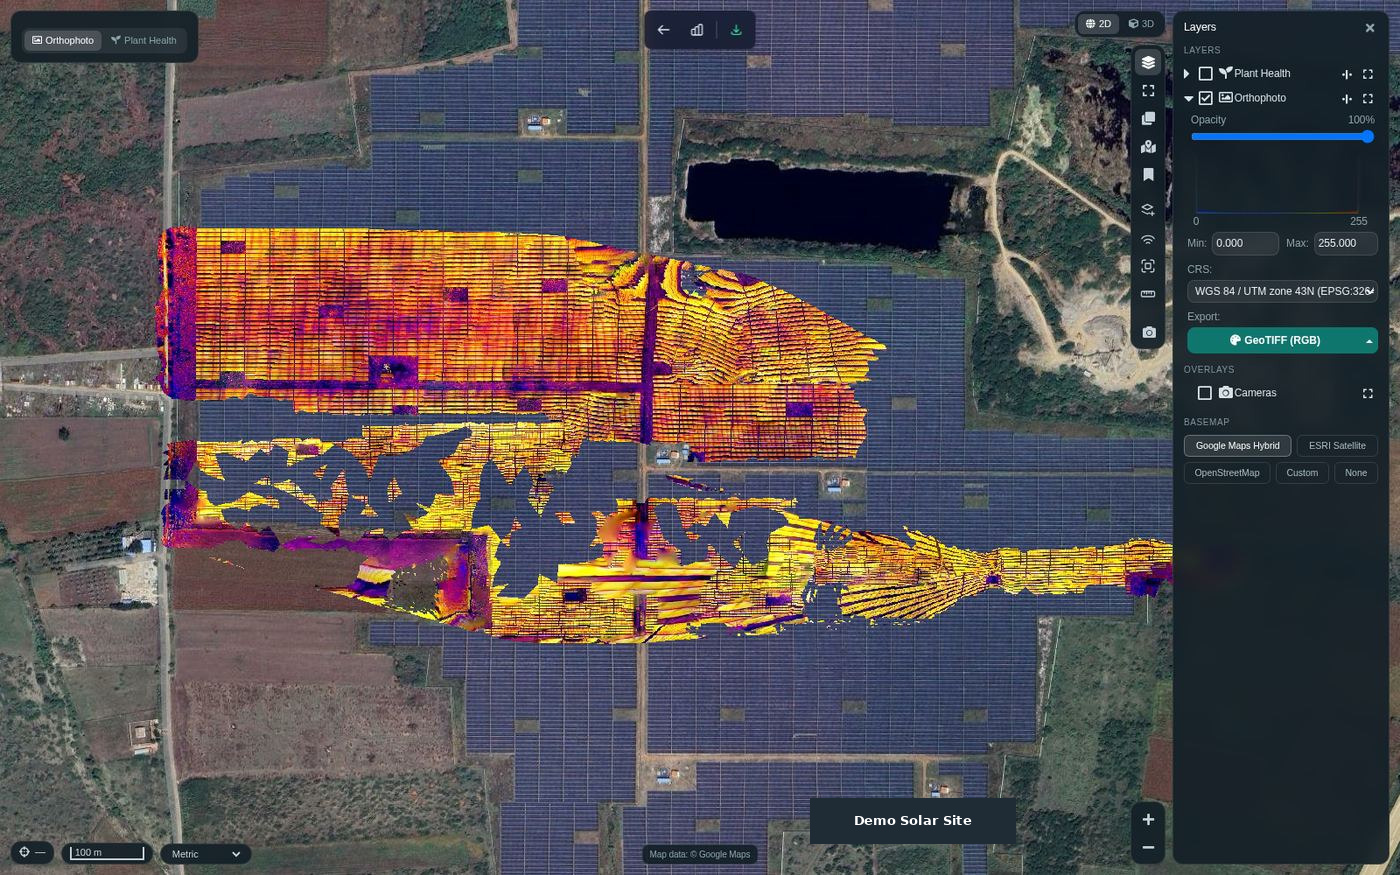Open the overlapping copies icon in the sidebar

click(x=1148, y=118)
